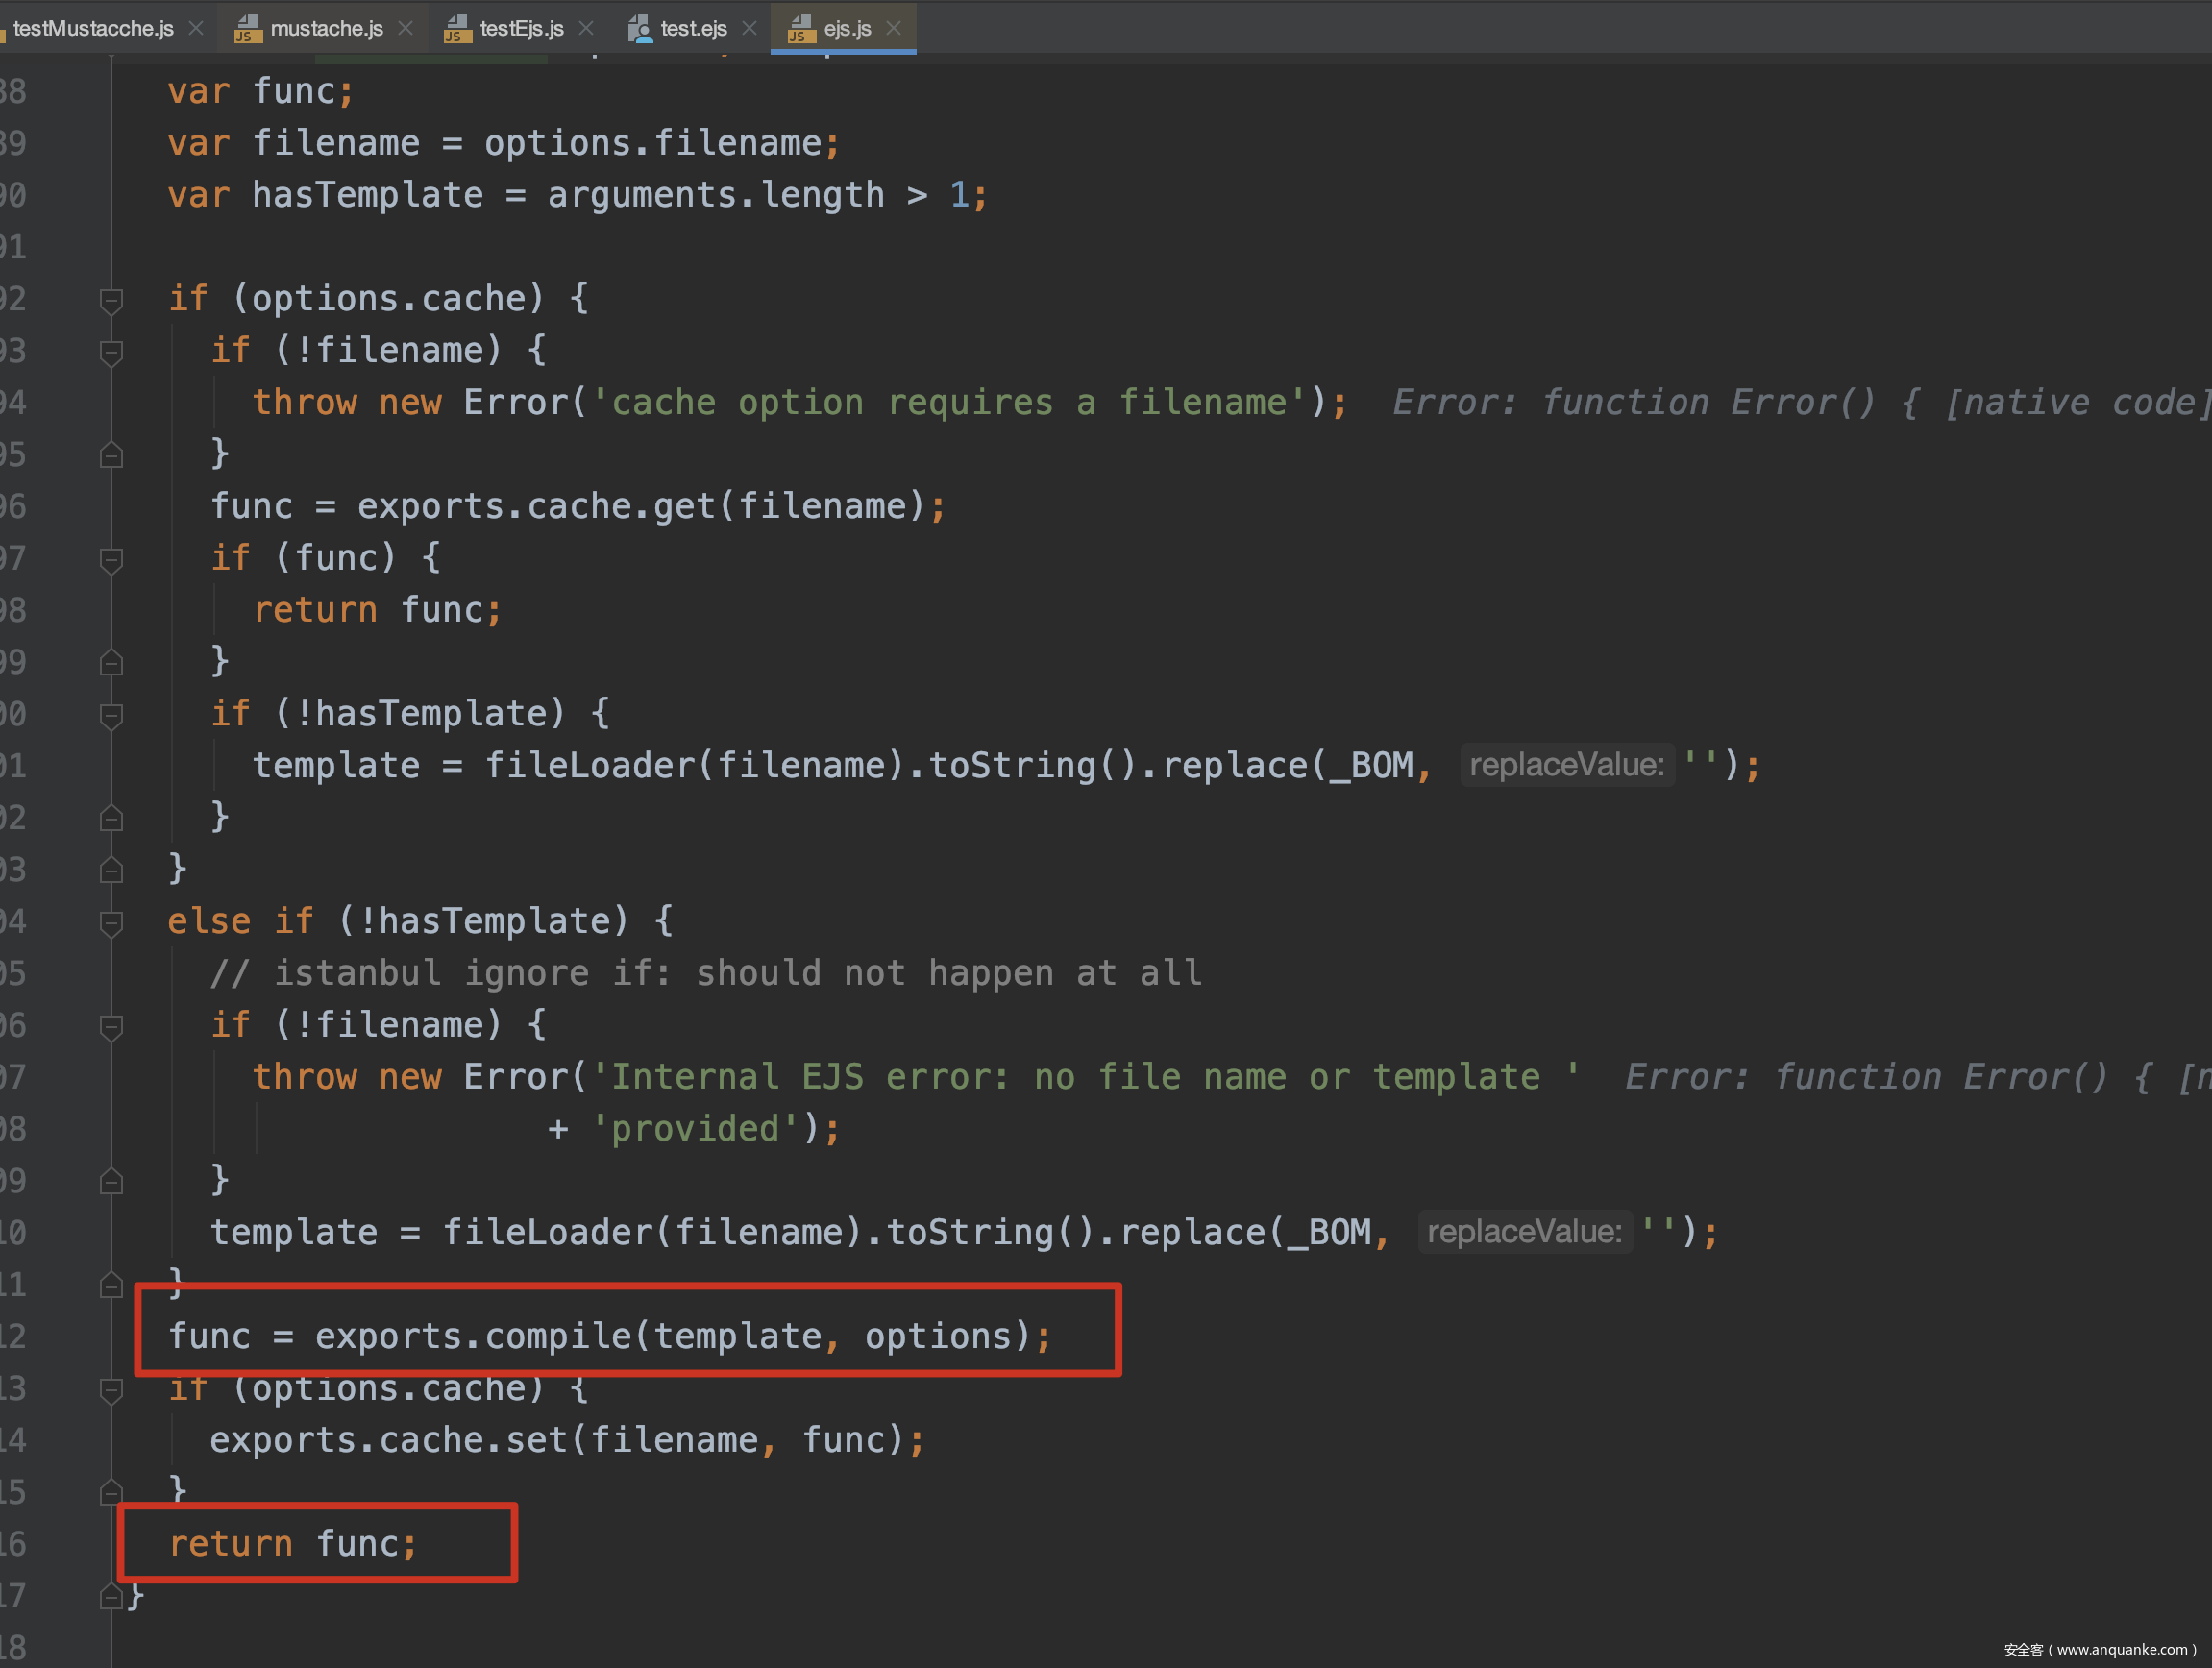Click the mustache.js JS file icon

[x=247, y=29]
